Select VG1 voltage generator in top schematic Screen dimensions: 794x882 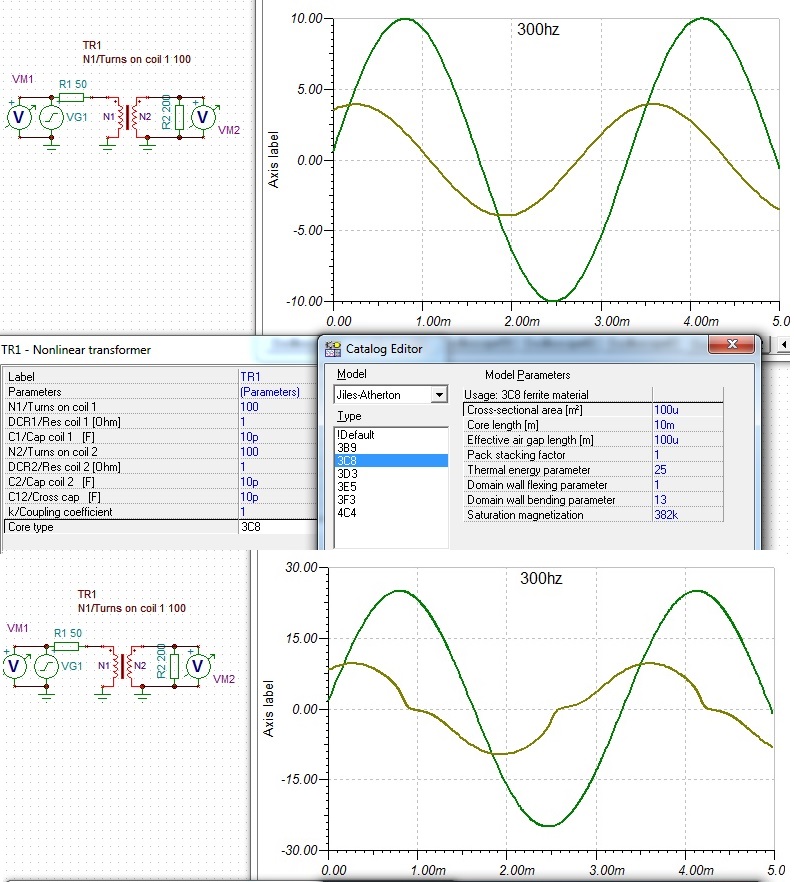51,117
